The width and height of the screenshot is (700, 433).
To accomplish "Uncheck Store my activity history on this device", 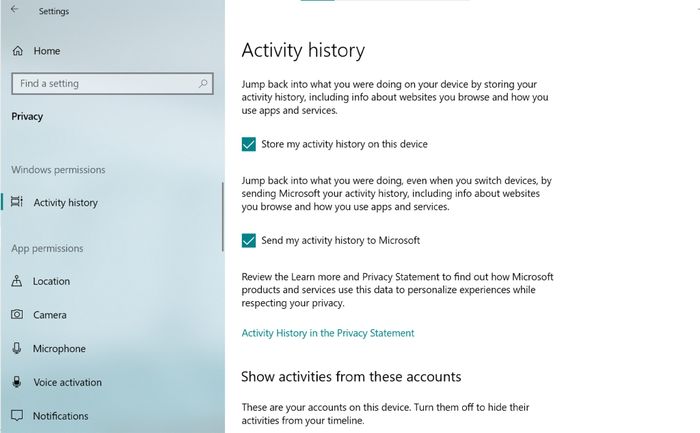I will point(249,145).
